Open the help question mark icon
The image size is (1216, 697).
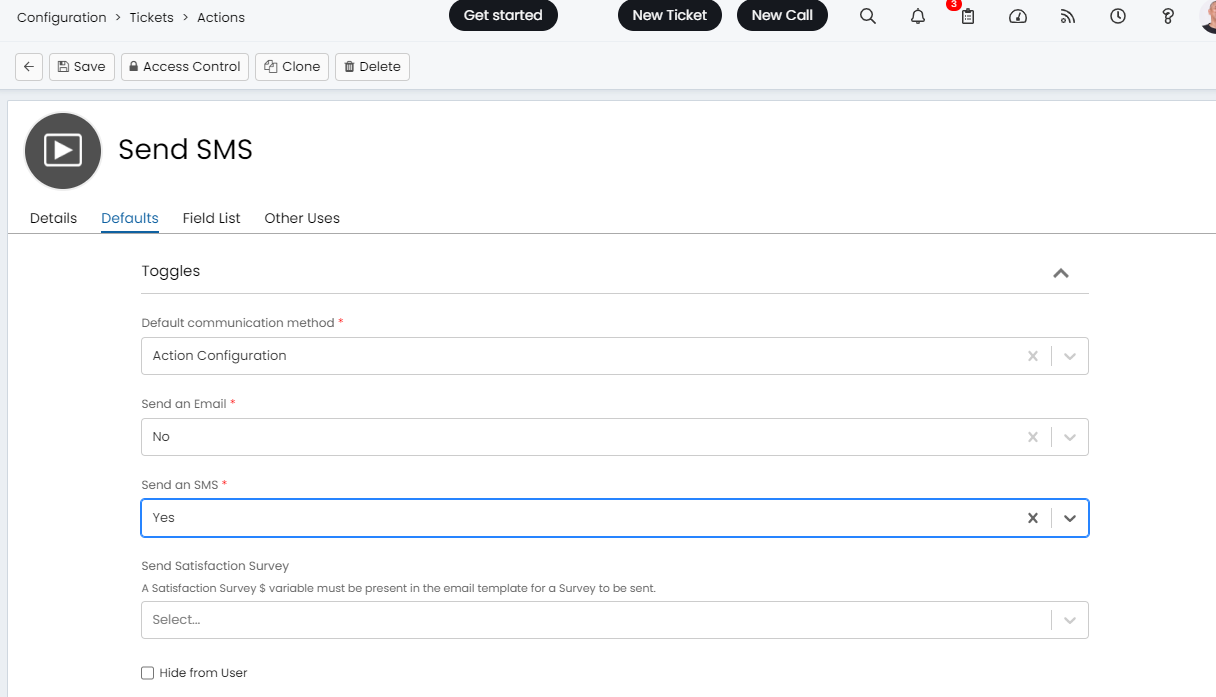point(1168,16)
